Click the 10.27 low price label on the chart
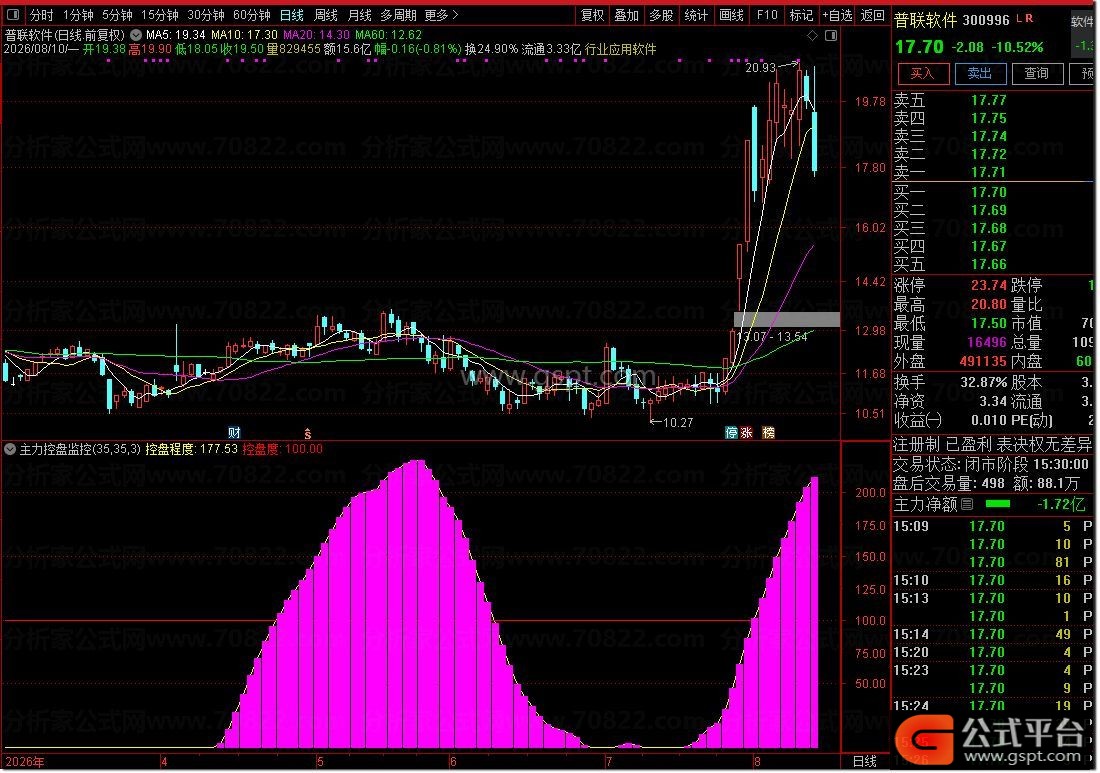 pos(678,422)
